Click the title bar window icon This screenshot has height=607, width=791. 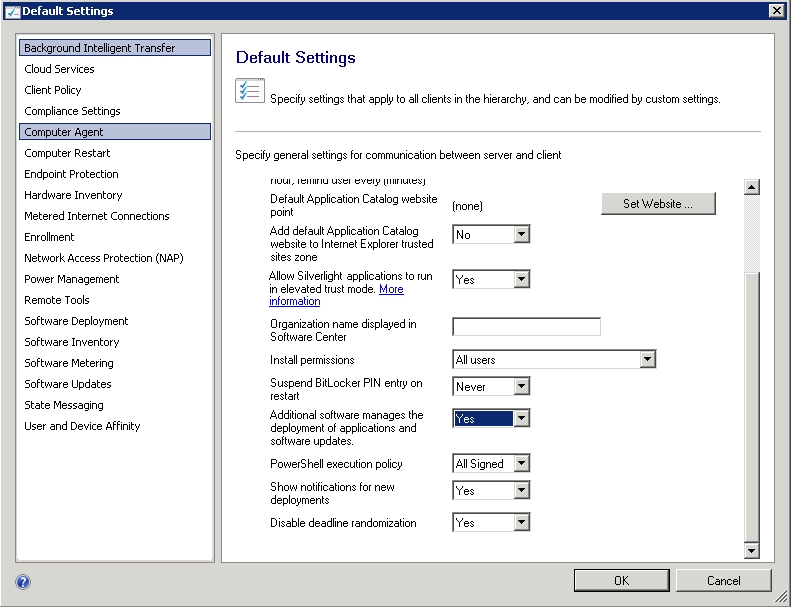point(11,11)
